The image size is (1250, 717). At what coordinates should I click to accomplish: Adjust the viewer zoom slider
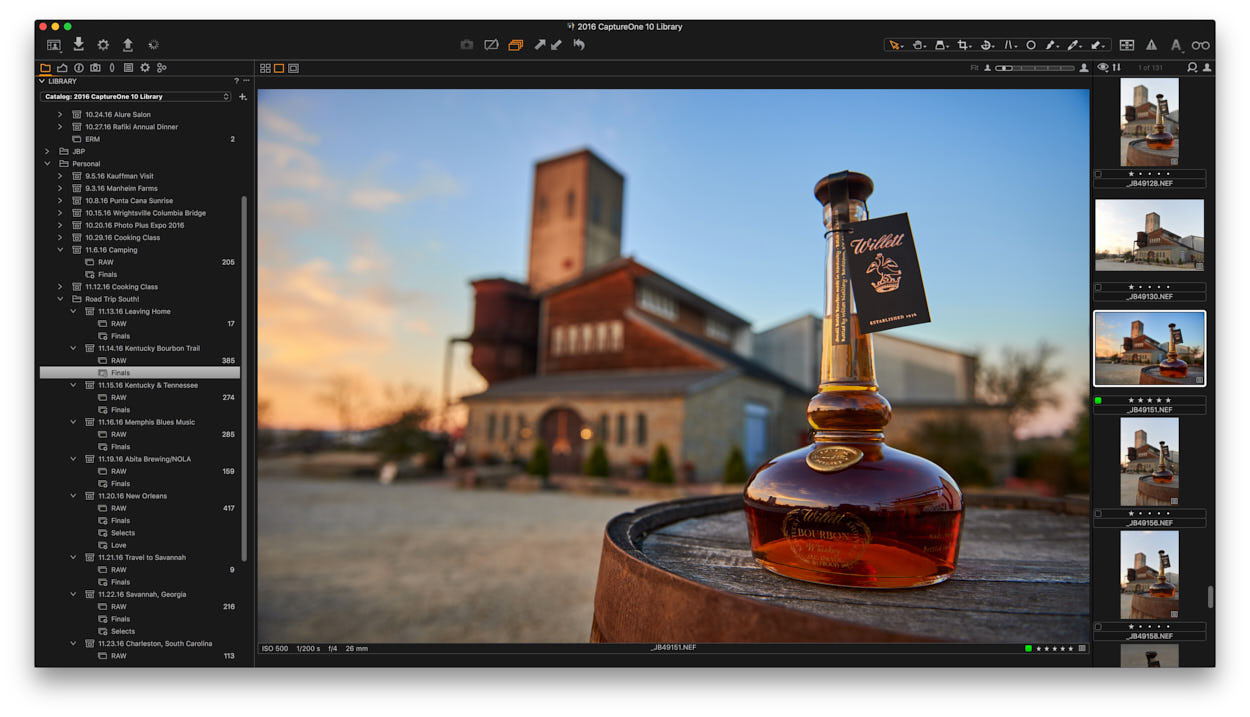coord(1035,68)
